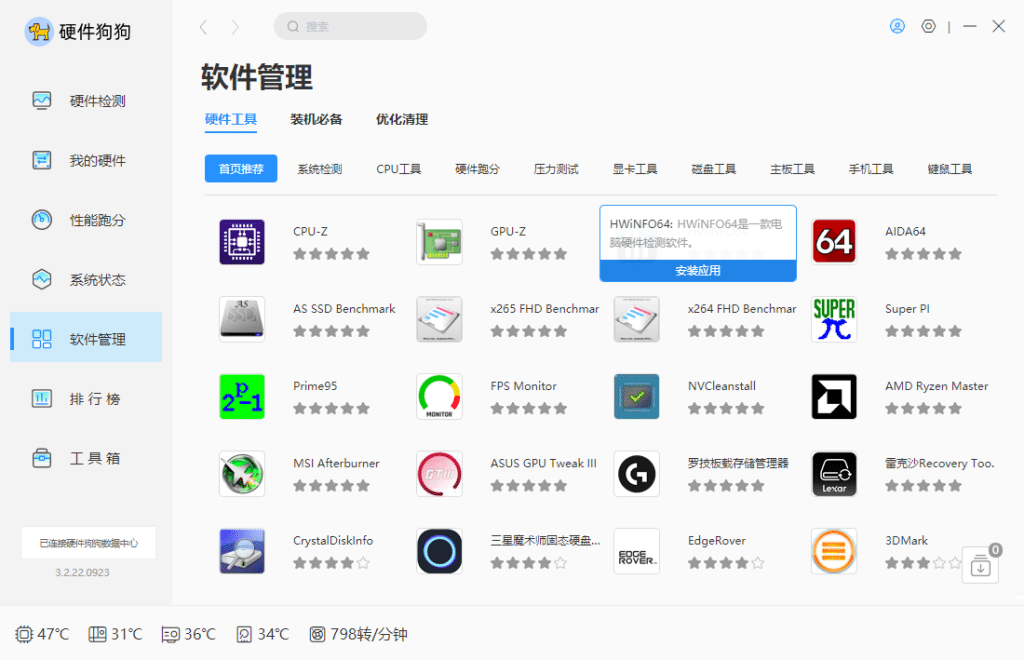This screenshot has height=660, width=1024.
Task: Click the 硬件狗狗 dog logo
Action: click(39, 31)
